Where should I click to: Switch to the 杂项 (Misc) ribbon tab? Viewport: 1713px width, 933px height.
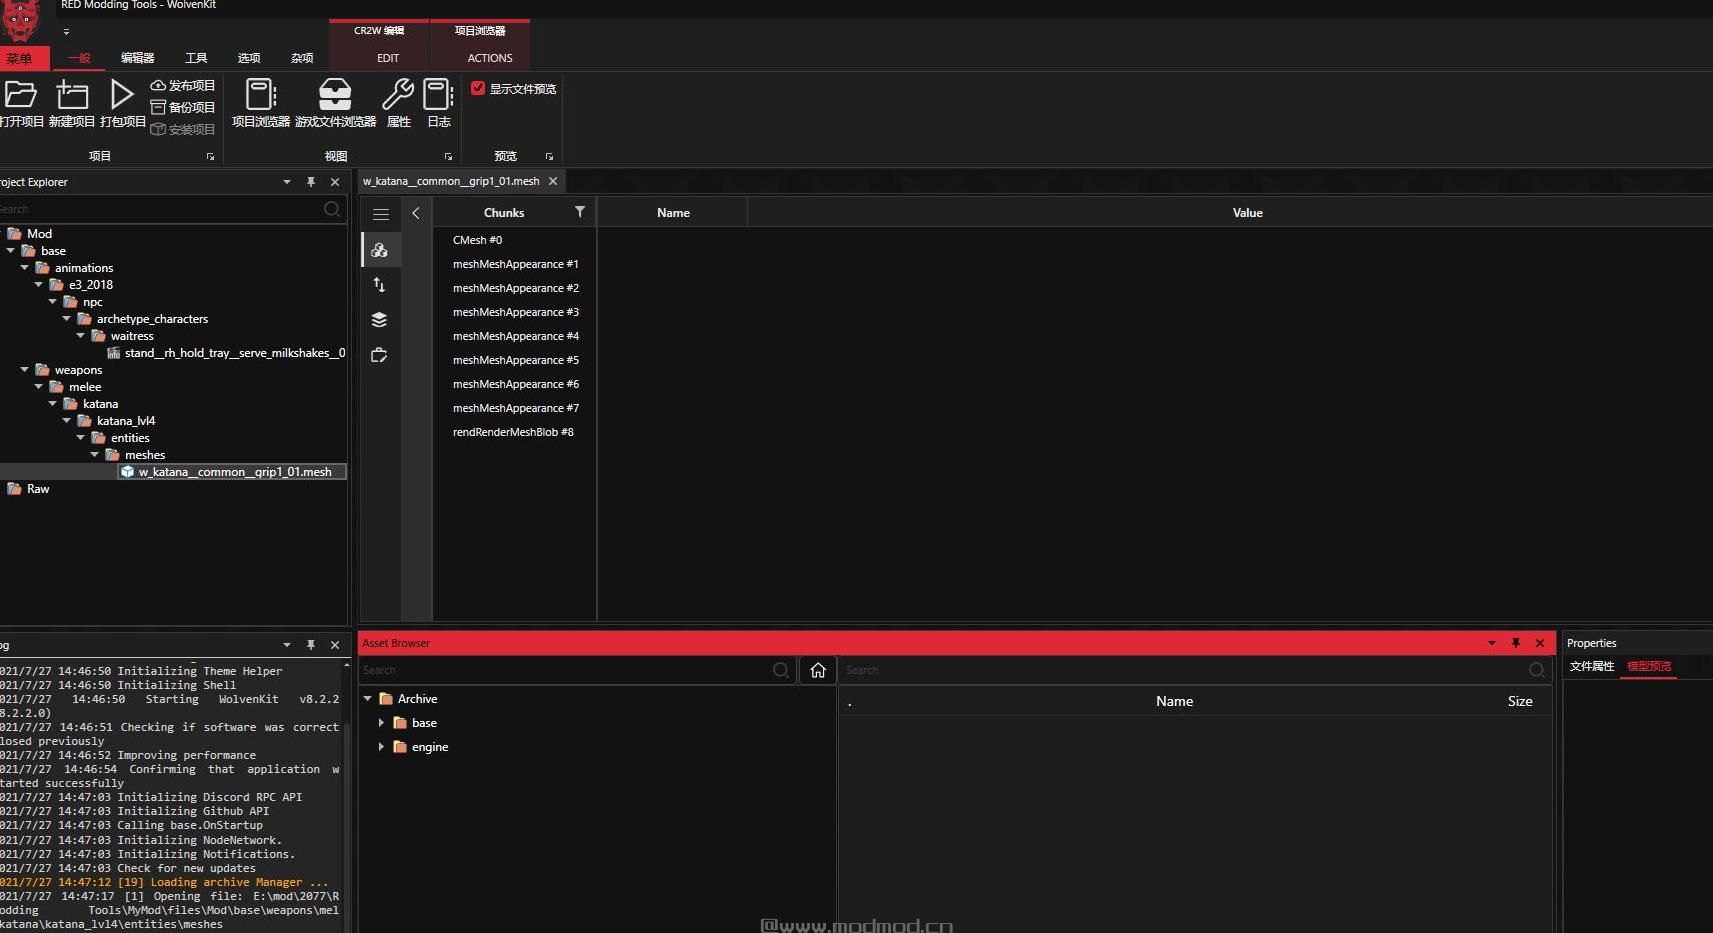click(x=302, y=58)
